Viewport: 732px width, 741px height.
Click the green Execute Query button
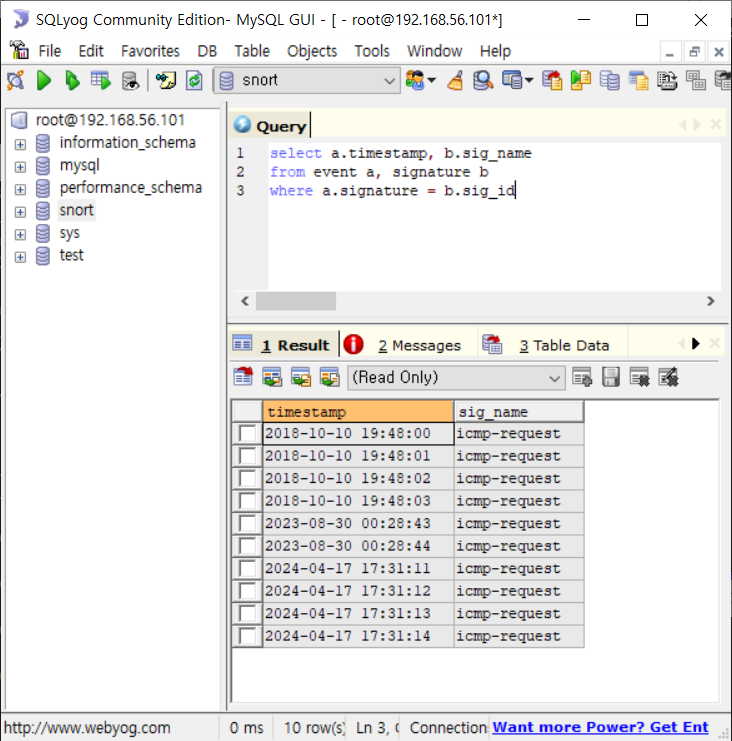pos(44,80)
